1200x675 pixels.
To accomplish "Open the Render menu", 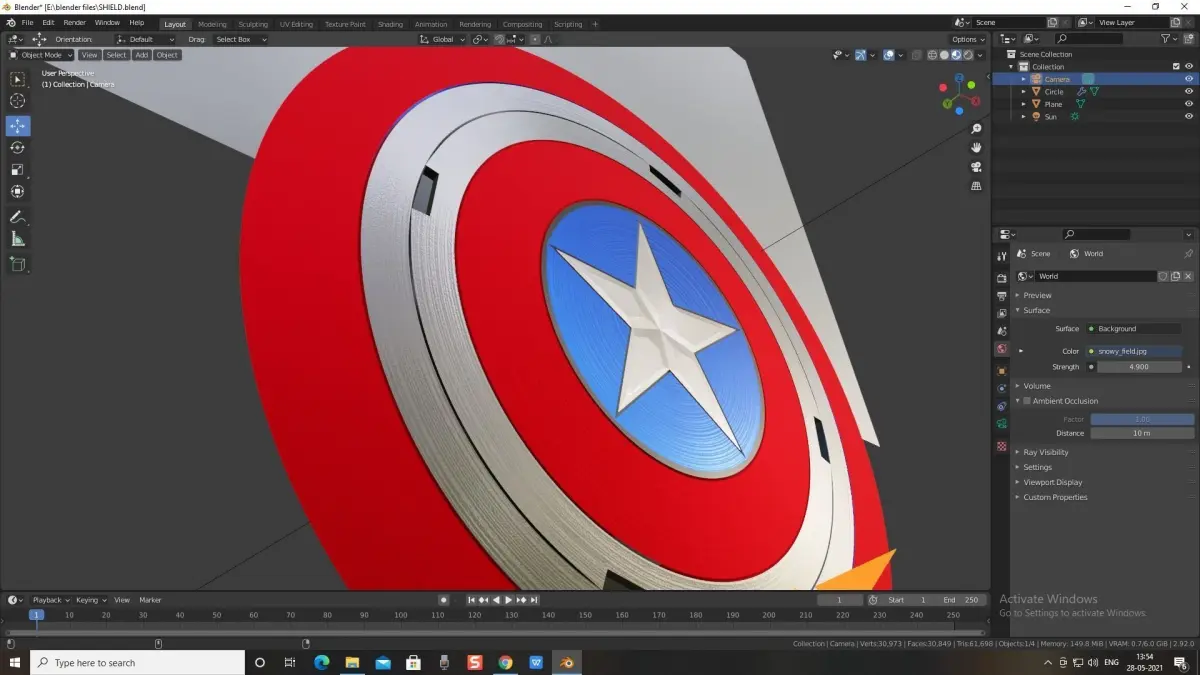I will 74,22.
